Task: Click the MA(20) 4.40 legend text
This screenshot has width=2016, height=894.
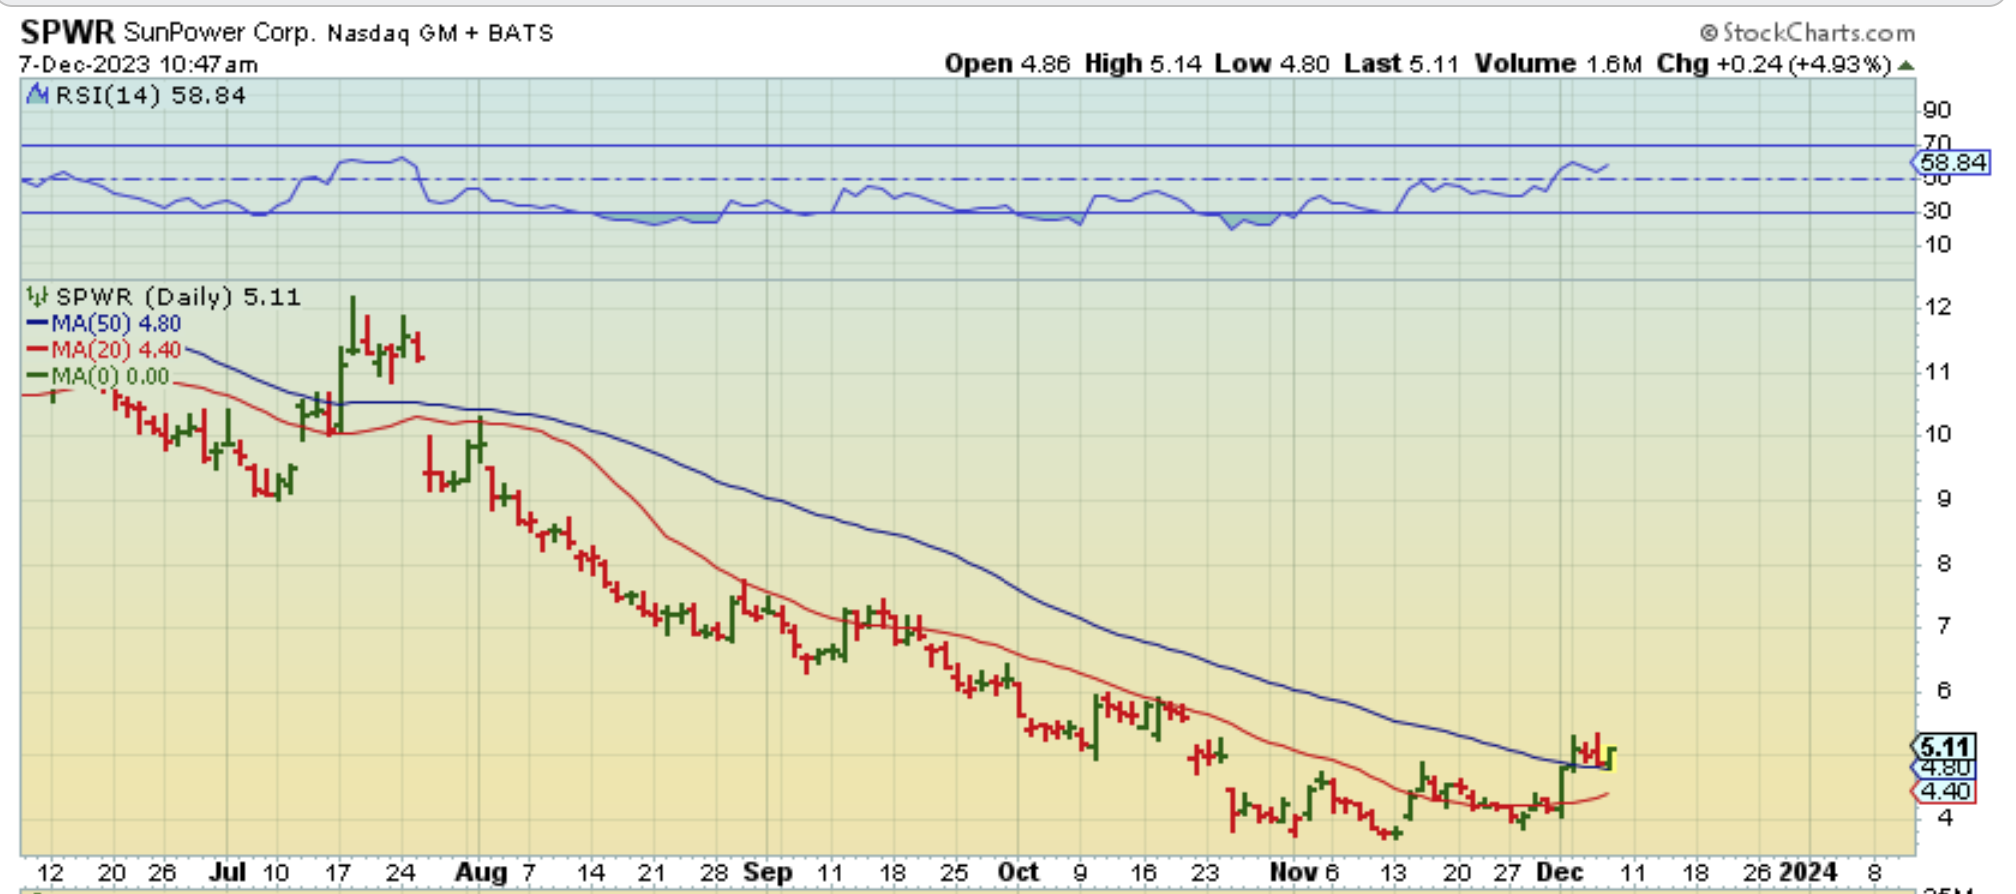Action: (x=116, y=350)
